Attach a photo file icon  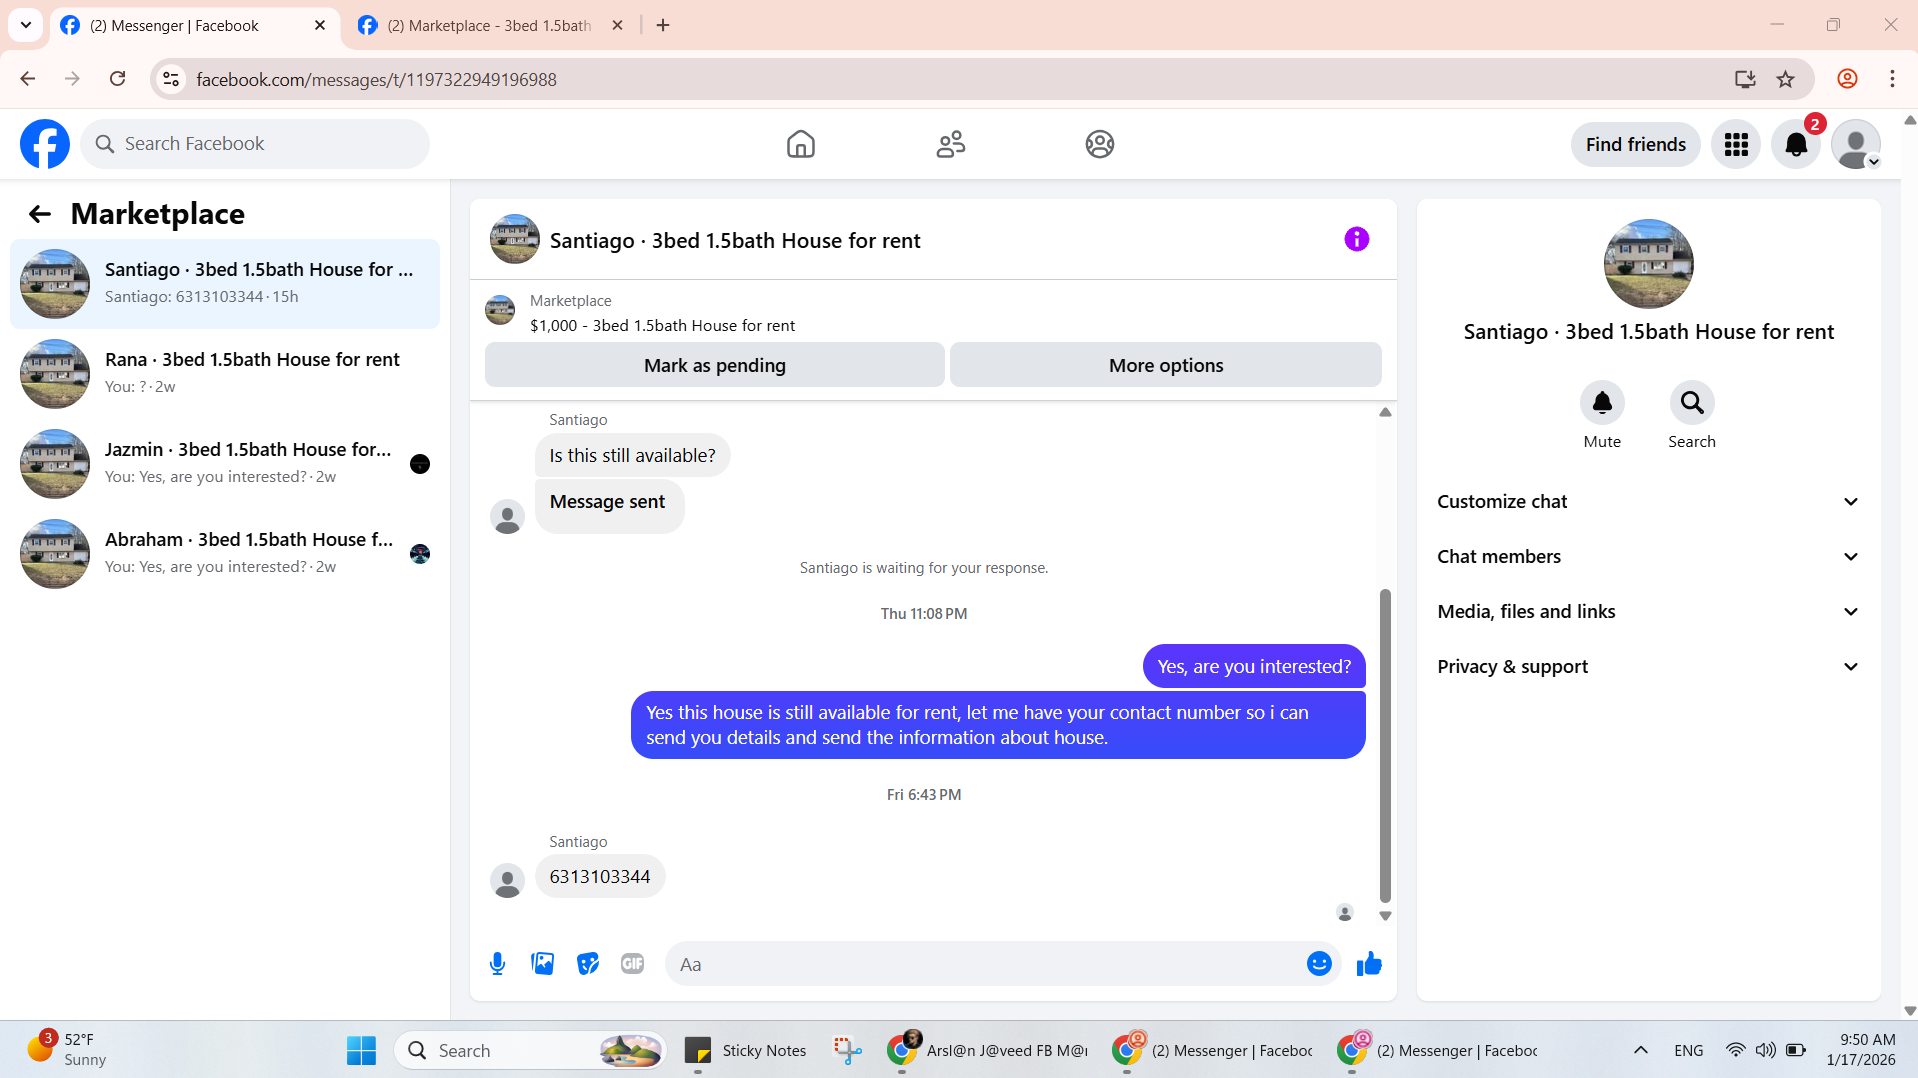pos(542,964)
